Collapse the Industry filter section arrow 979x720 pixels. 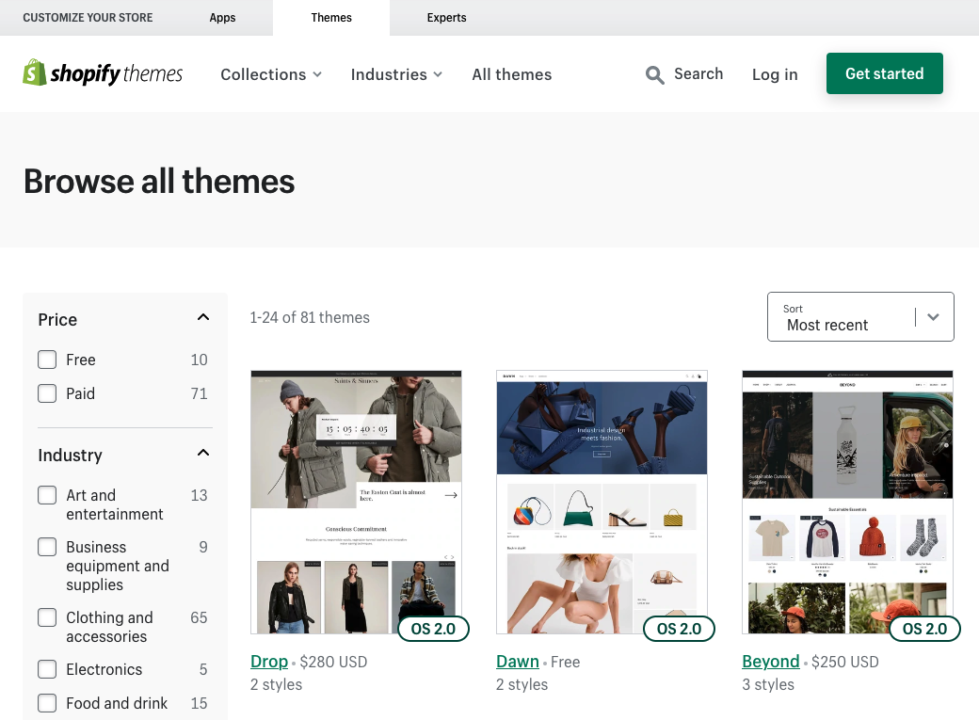click(203, 452)
